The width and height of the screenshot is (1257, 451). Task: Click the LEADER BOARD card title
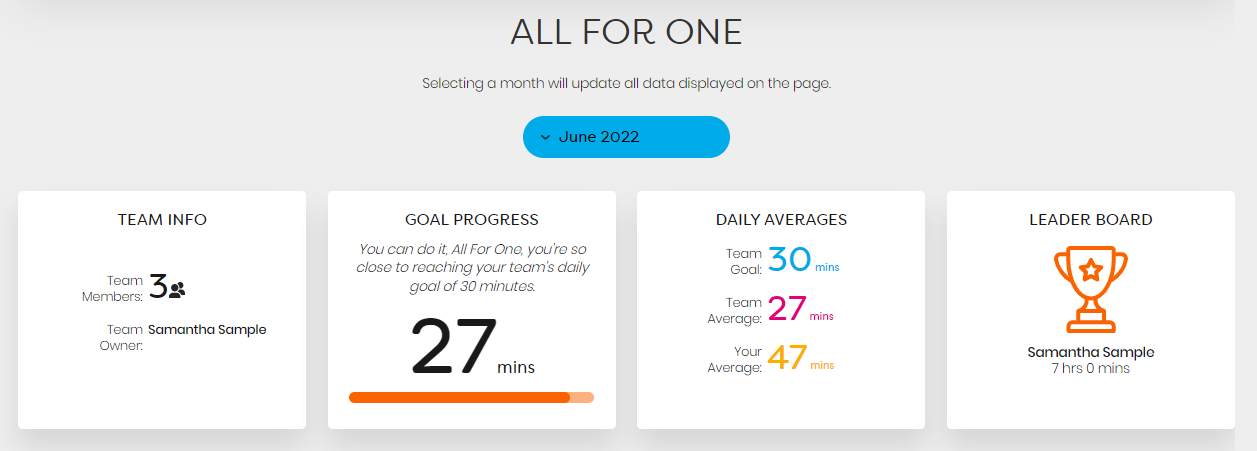coord(1091,219)
